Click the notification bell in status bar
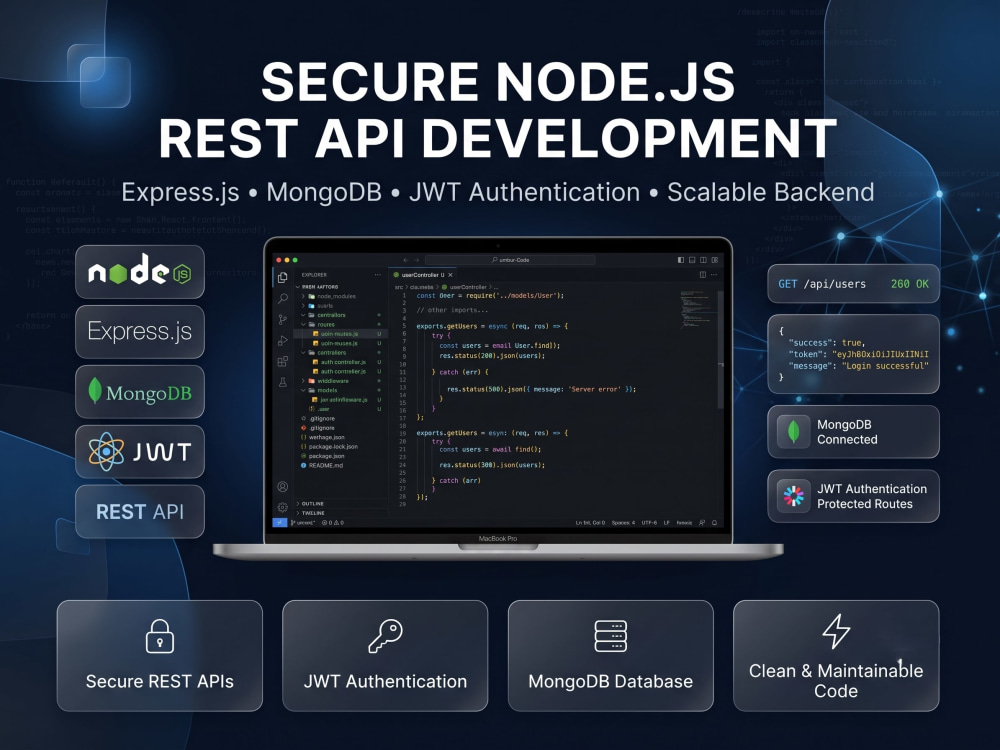 714,522
